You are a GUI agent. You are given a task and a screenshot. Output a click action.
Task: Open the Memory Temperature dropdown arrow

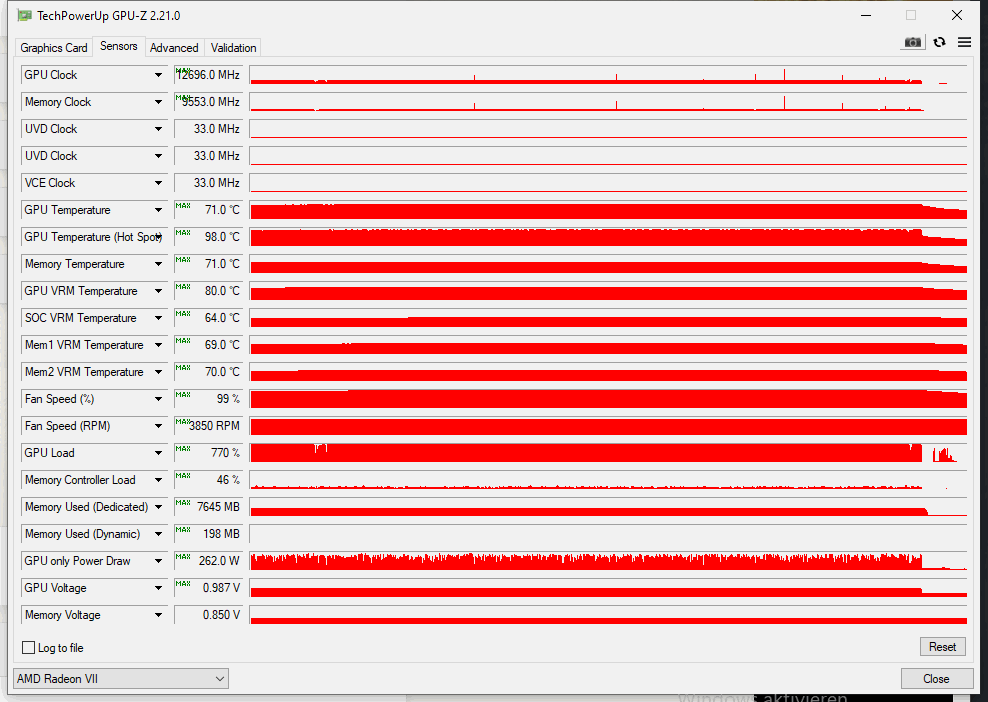(158, 264)
